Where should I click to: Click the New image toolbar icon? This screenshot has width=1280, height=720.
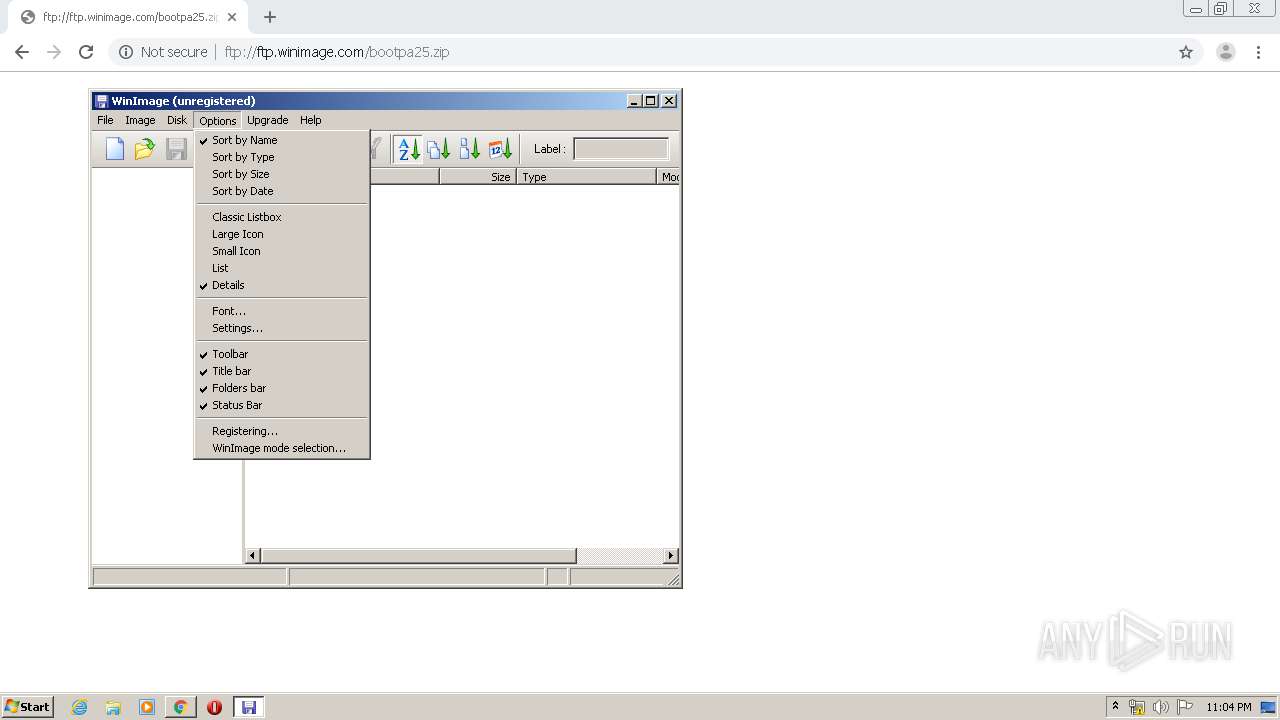(115, 149)
